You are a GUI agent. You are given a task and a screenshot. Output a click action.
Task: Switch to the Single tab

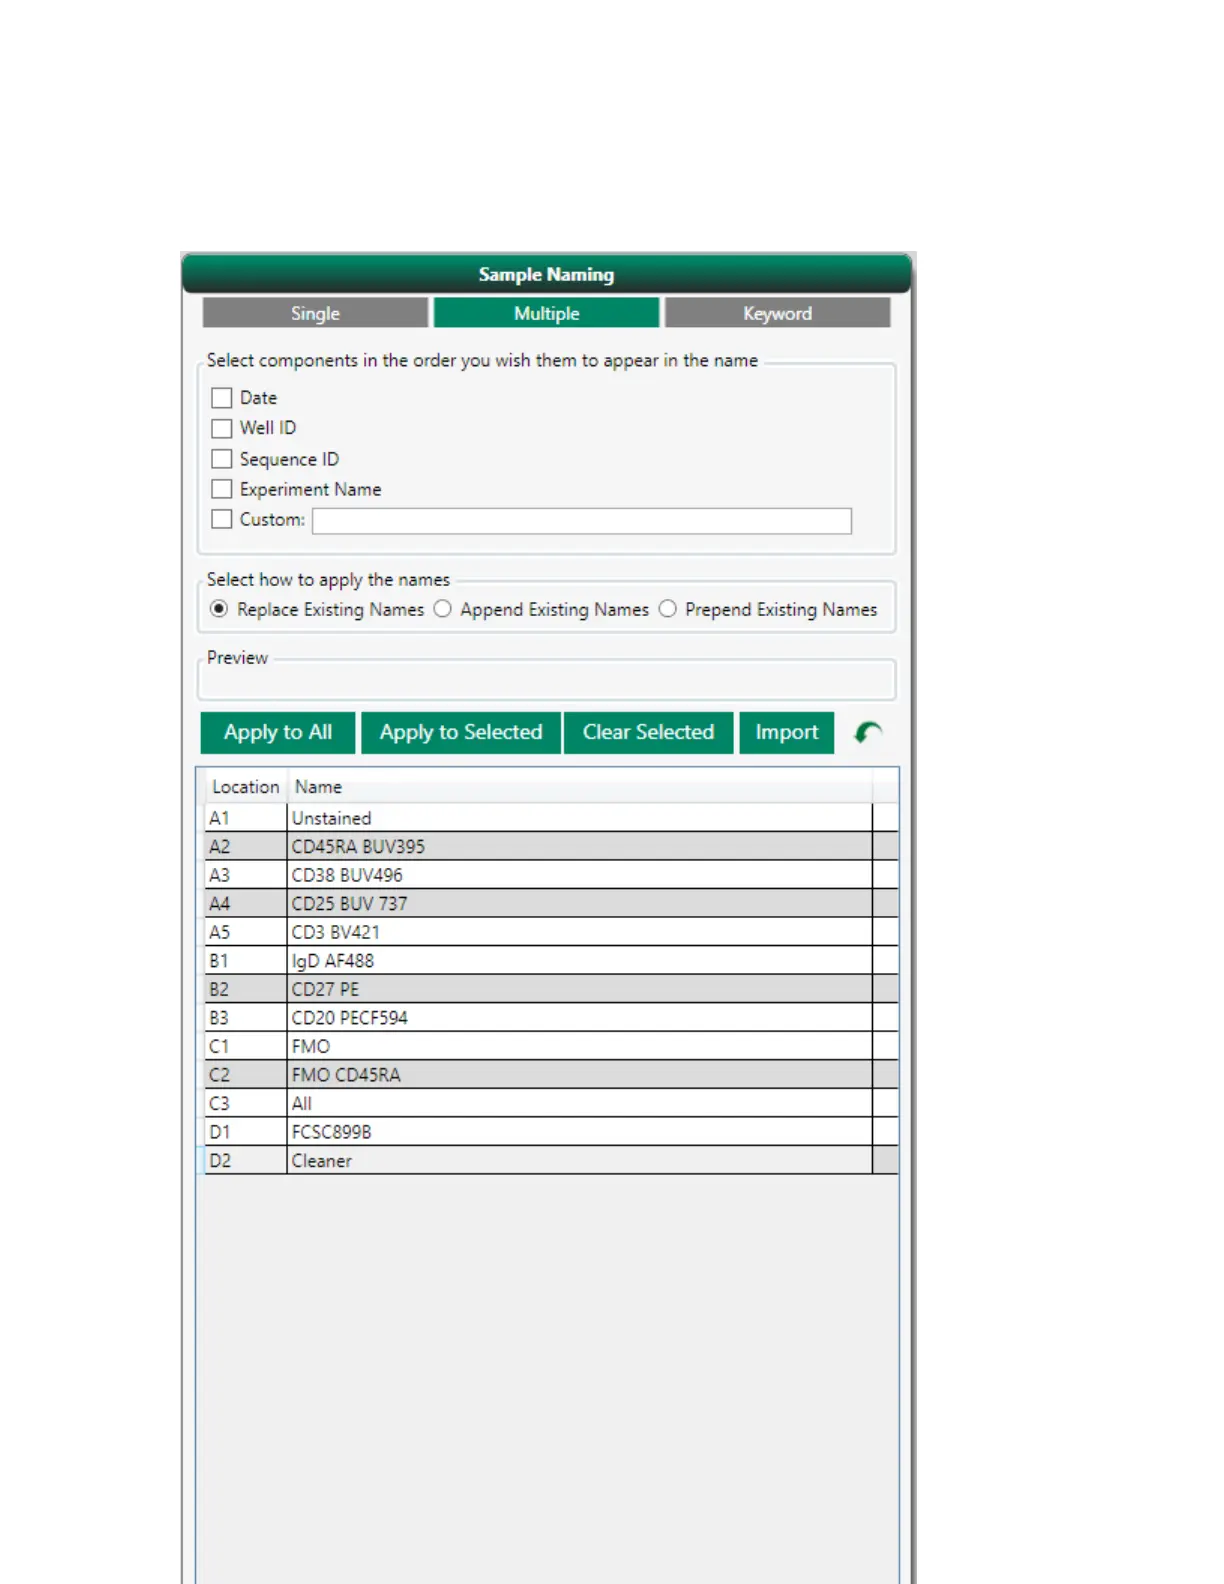(x=315, y=313)
